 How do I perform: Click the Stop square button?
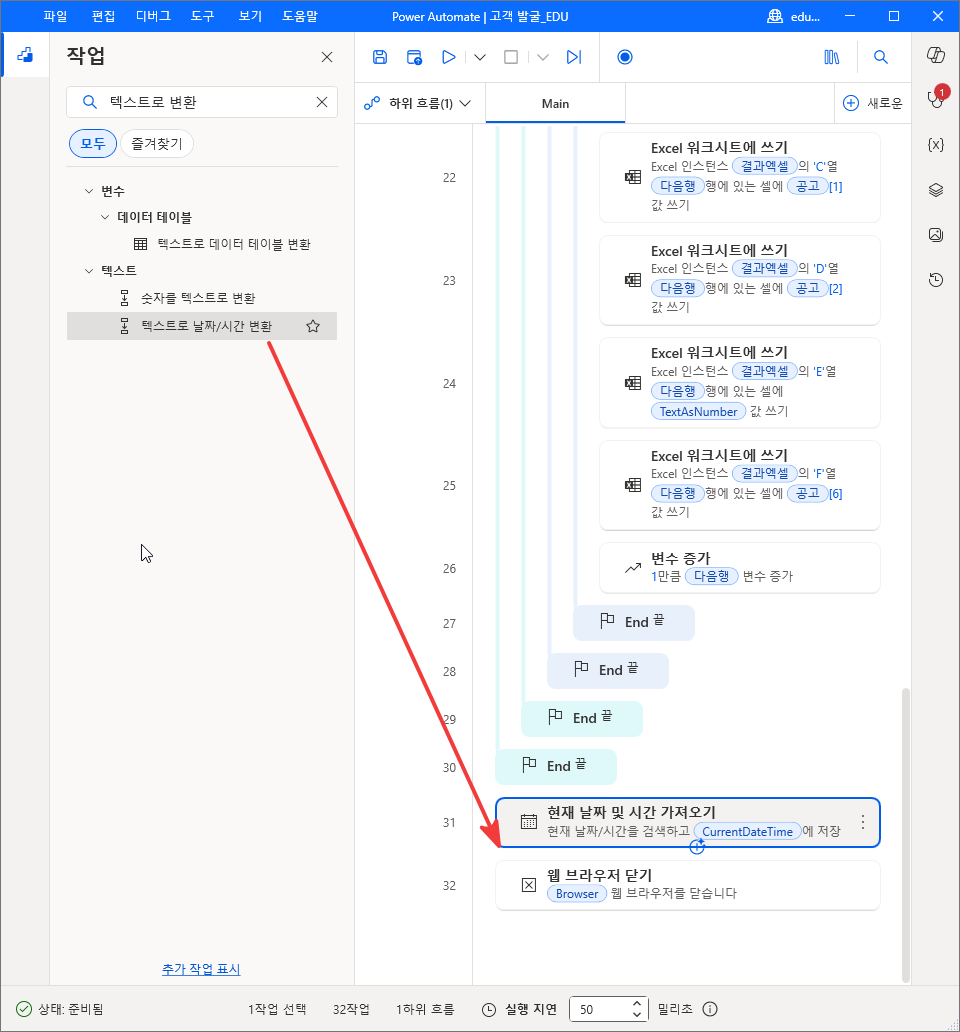tap(511, 57)
